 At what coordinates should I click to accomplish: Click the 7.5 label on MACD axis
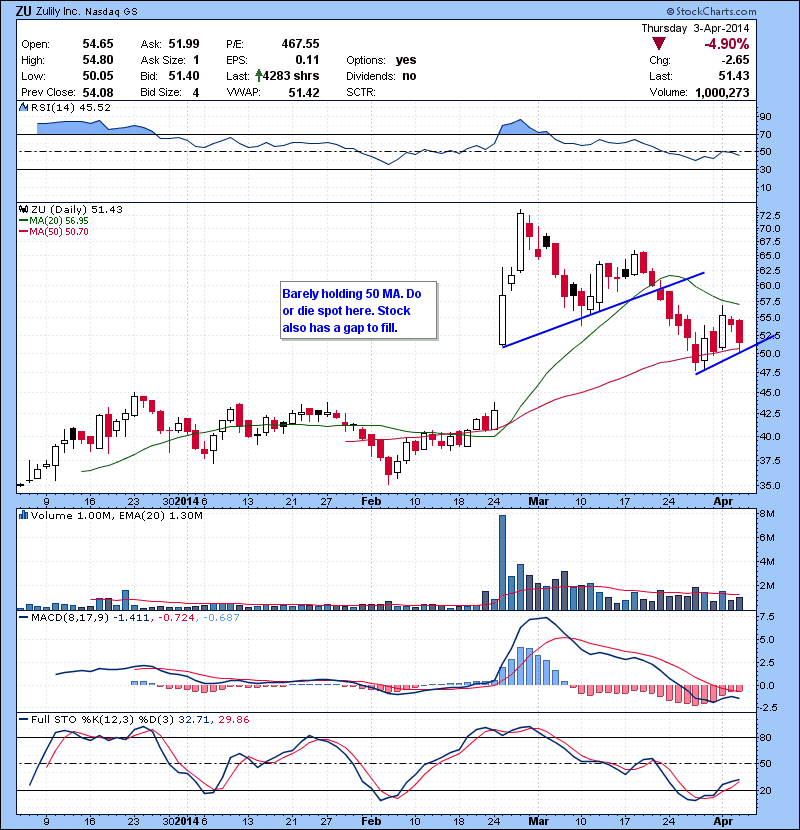pyautogui.click(x=767, y=617)
